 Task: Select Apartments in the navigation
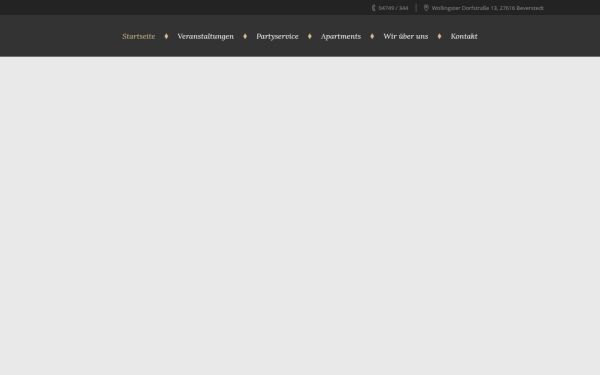[x=341, y=36]
